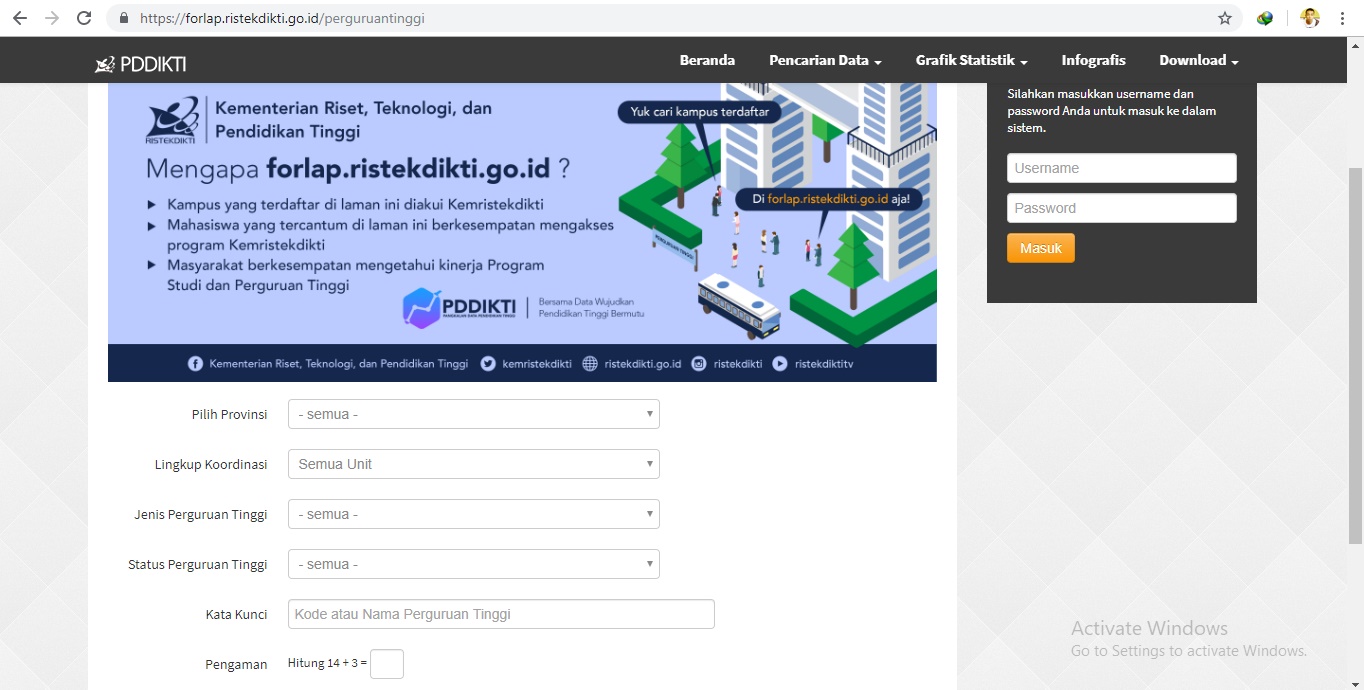The image size is (1364, 690).
Task: Click 'Mengapa forlap.ristekdikti.go.id ?' heading
Action: click(359, 168)
